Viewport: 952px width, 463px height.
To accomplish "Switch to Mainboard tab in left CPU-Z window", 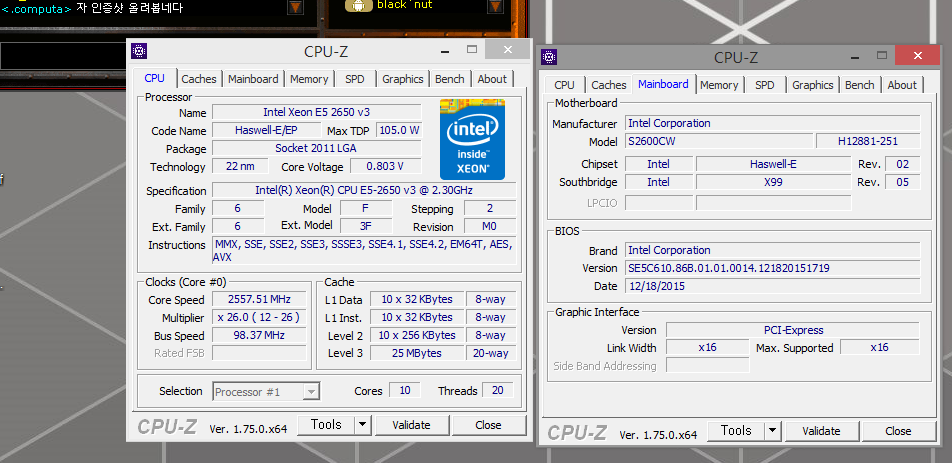I will 253,79.
